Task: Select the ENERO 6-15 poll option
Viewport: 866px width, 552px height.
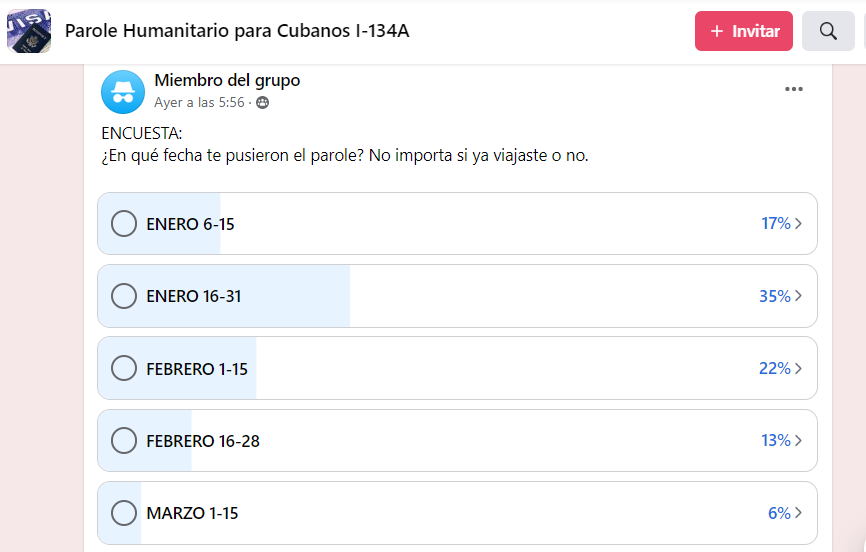Action: [x=124, y=224]
